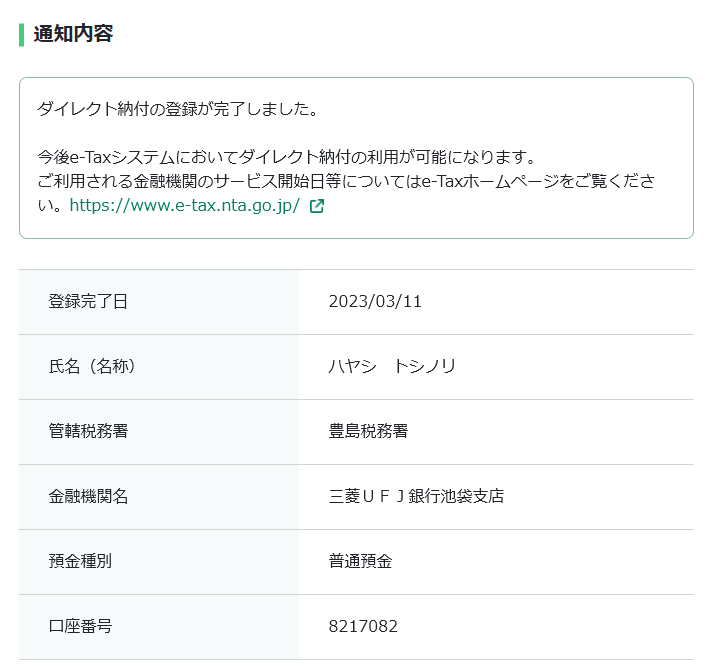The width and height of the screenshot is (711, 670).
Task: Open the external link icon after the e-Tax URL
Action: coord(317,207)
